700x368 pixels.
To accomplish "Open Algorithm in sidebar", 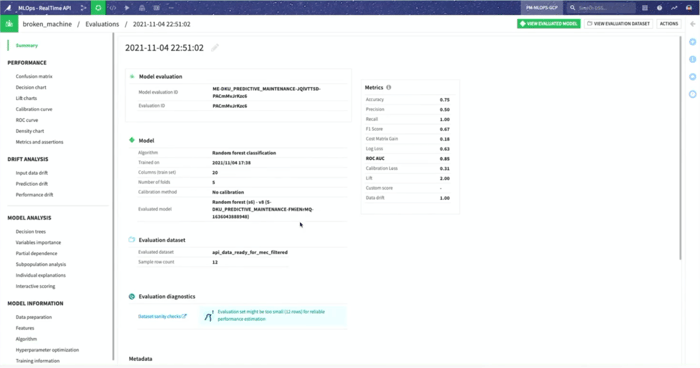I will [x=26, y=339].
